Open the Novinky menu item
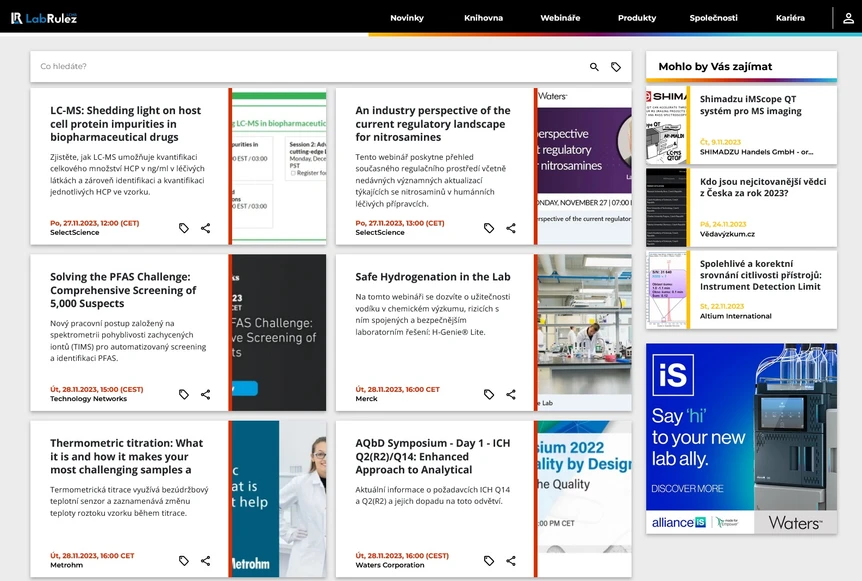Image resolution: width=862 pixels, height=581 pixels. [407, 18]
